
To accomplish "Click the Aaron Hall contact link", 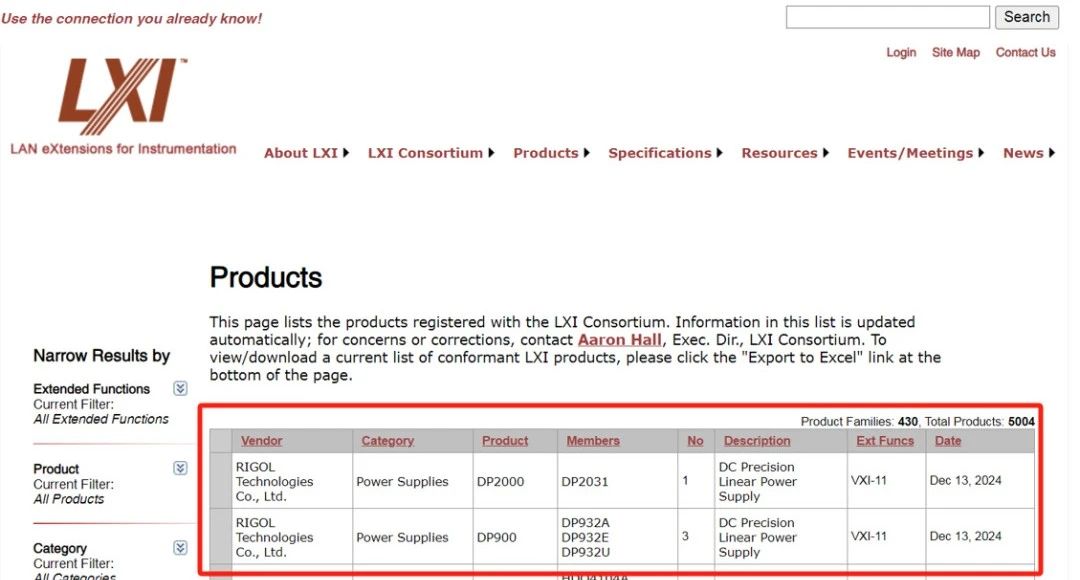I will 619,340.
